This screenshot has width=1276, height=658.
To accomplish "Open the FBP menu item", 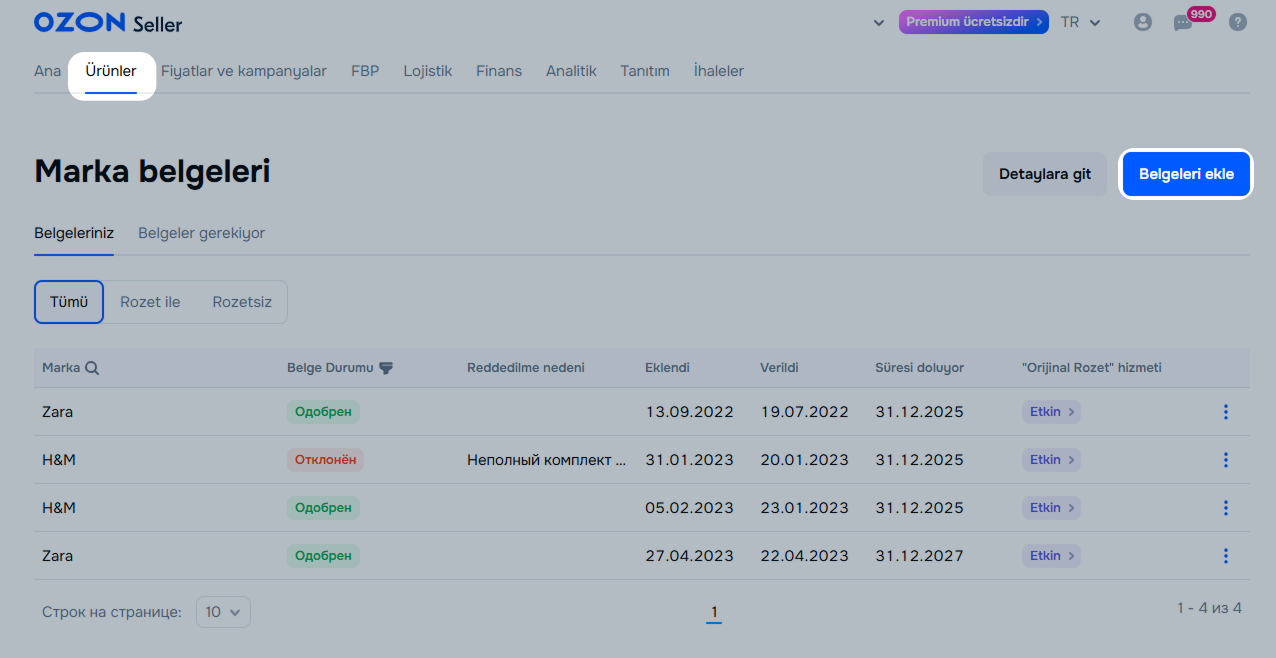I will (365, 71).
